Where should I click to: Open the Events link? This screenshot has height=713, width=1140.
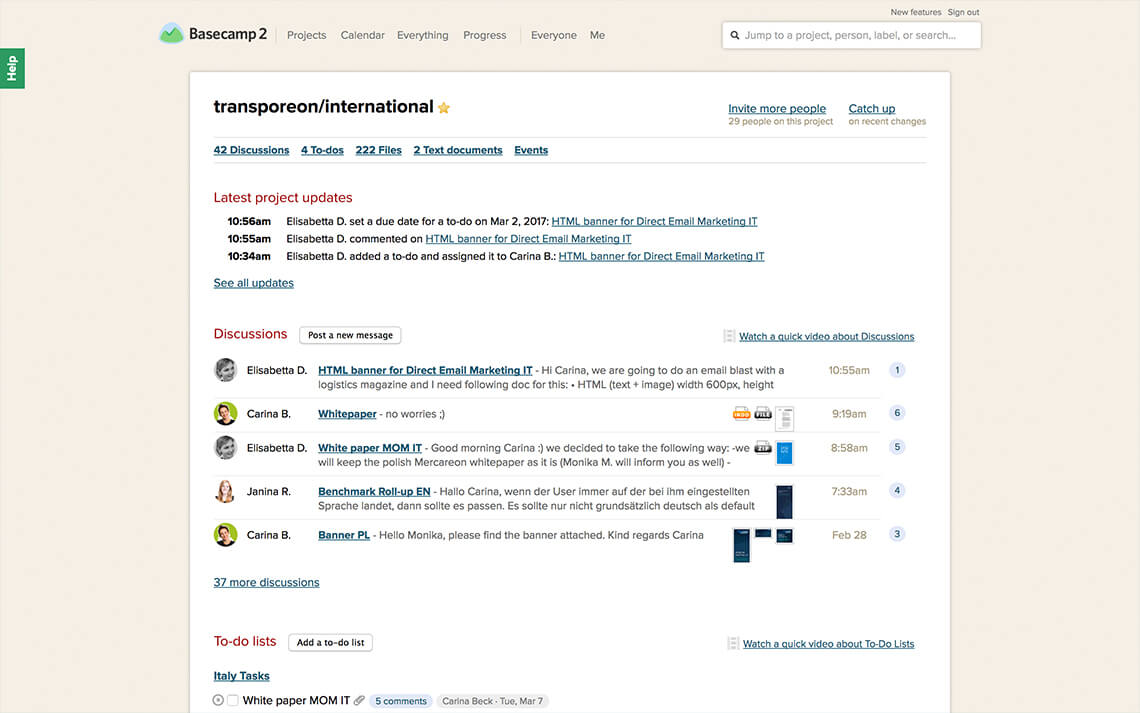click(531, 150)
